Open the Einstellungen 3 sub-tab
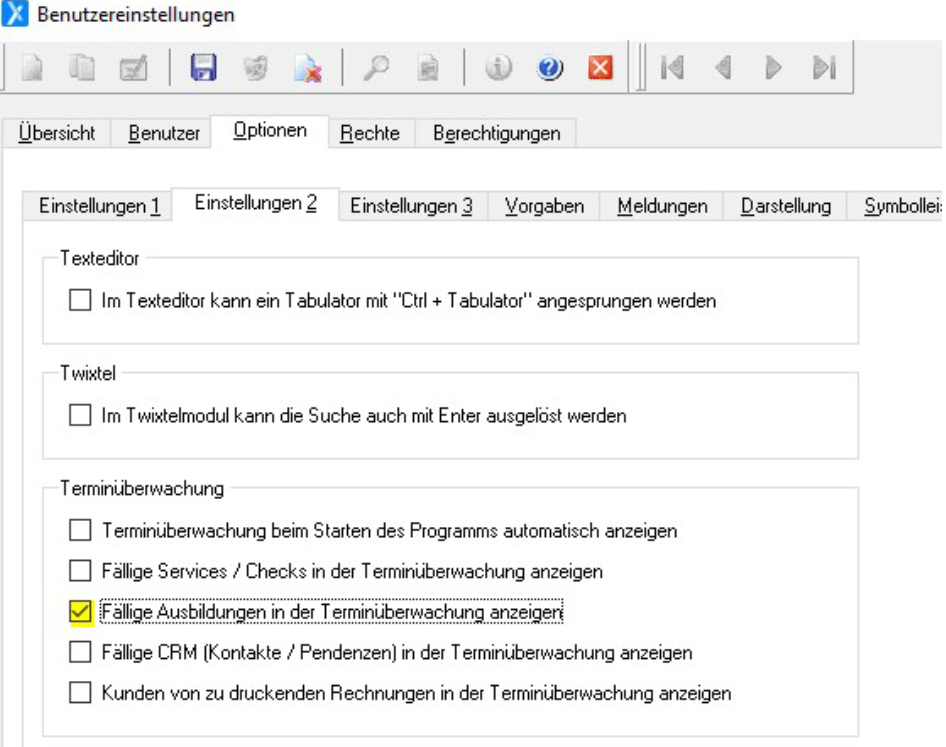The width and height of the screenshot is (946, 747). click(x=411, y=206)
